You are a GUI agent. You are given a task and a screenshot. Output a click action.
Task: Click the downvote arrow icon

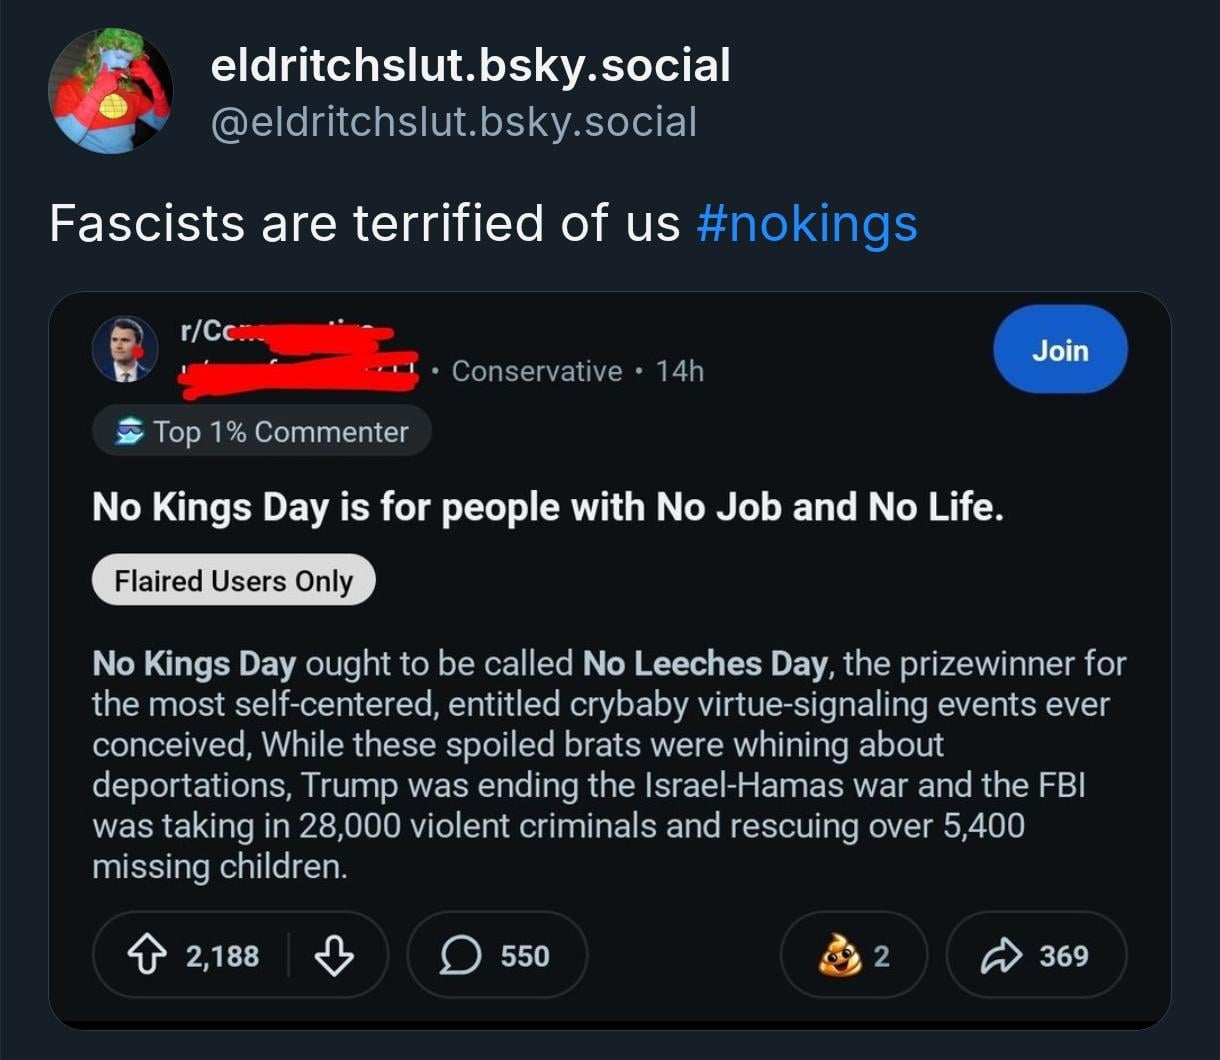pos(334,957)
